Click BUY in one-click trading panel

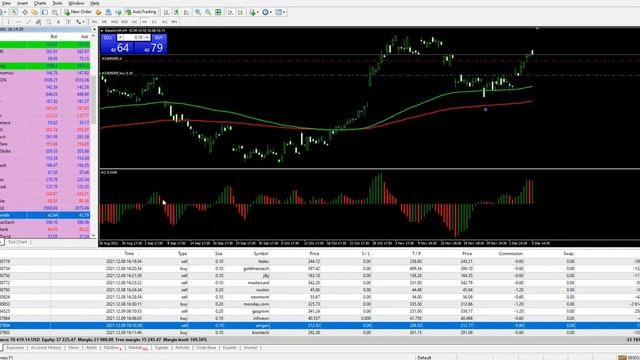159,38
